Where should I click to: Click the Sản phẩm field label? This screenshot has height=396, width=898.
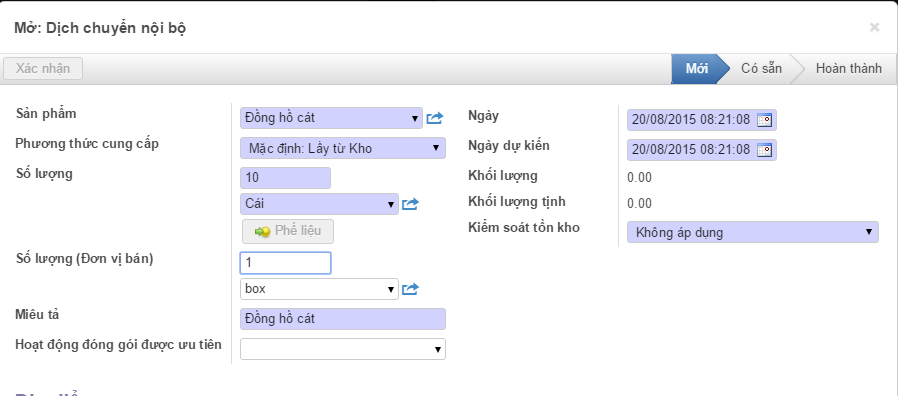pyautogui.click(x=46, y=113)
